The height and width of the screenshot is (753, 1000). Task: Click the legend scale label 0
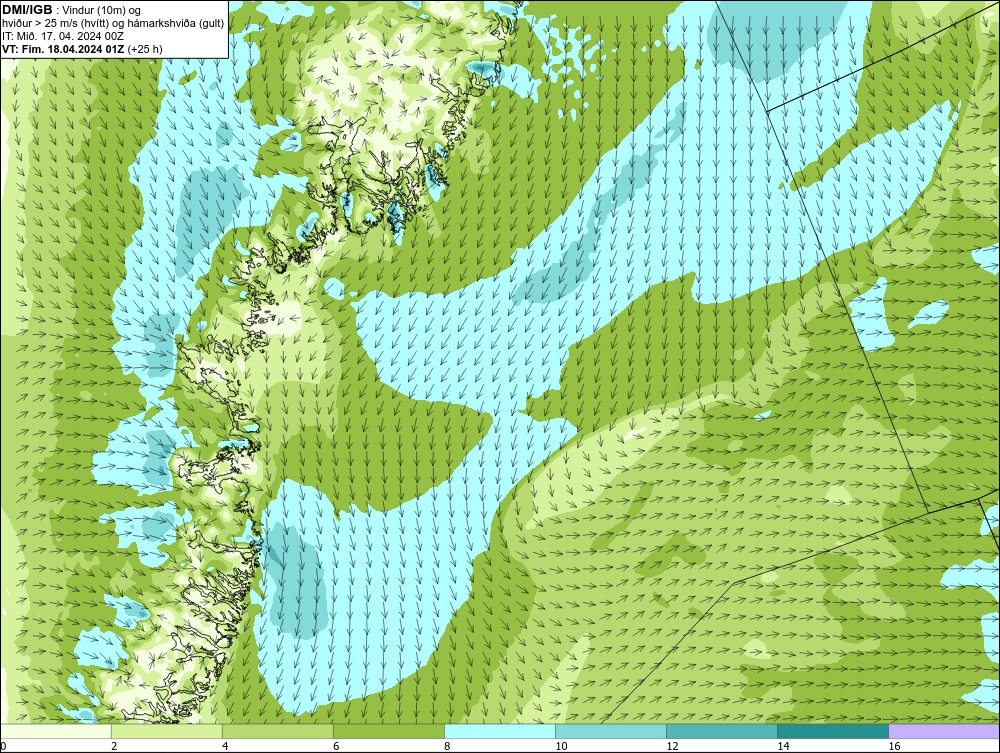[3, 746]
